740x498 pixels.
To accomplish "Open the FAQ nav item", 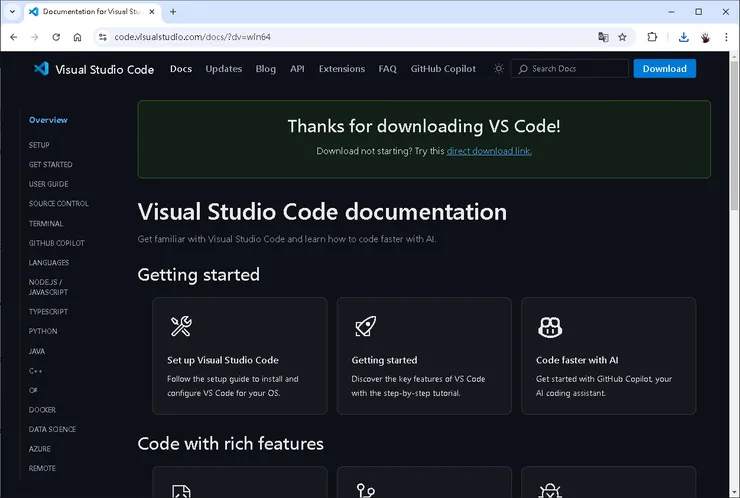I will 387,69.
